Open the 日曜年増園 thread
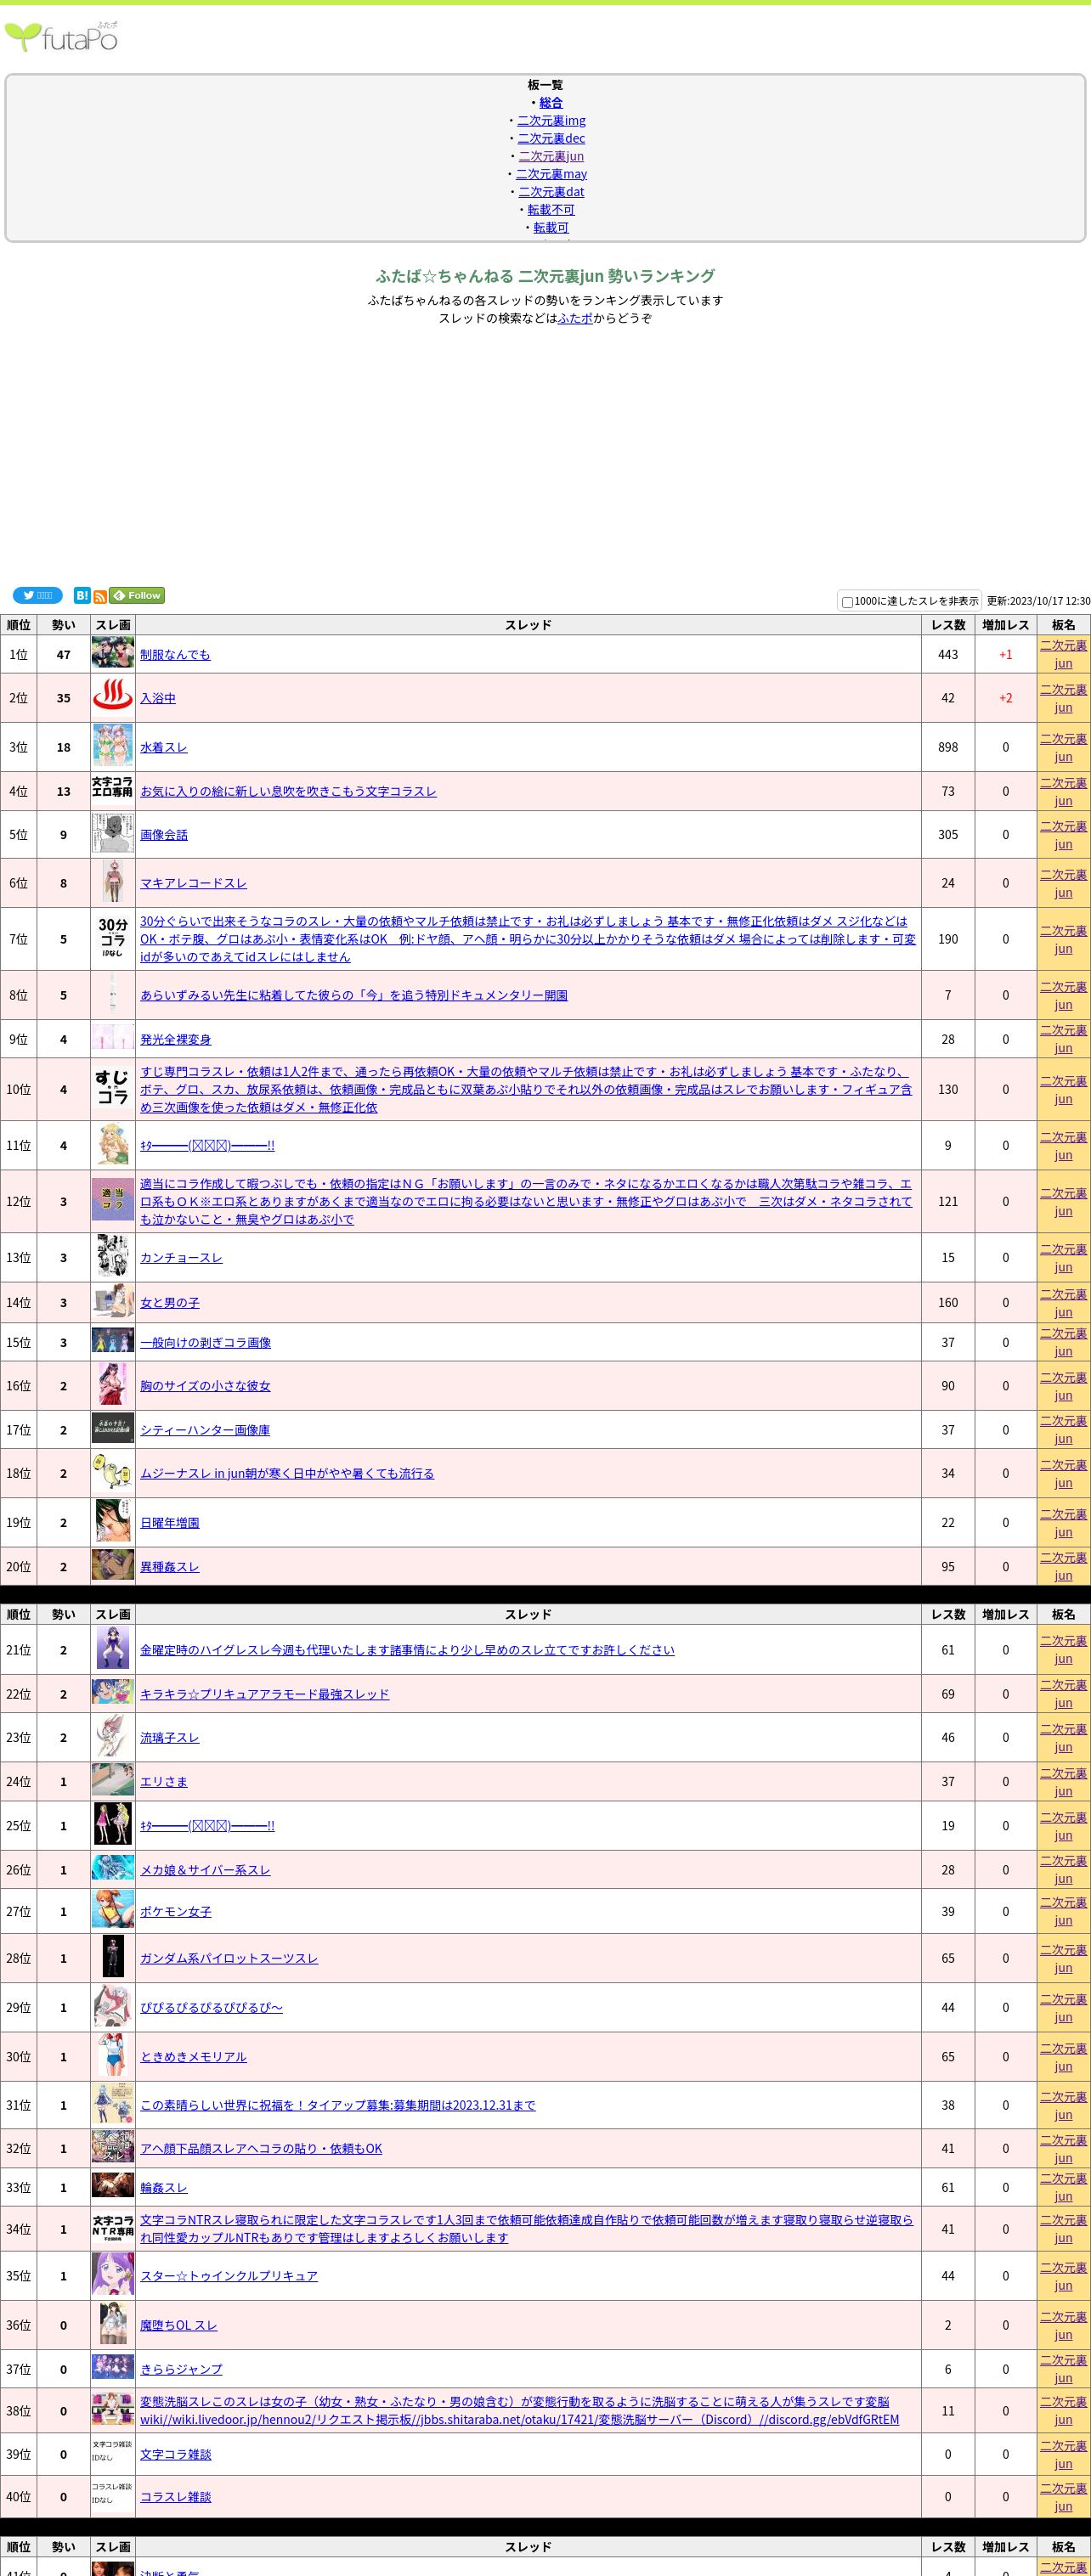Image resolution: width=1091 pixels, height=2576 pixels. (x=169, y=1522)
